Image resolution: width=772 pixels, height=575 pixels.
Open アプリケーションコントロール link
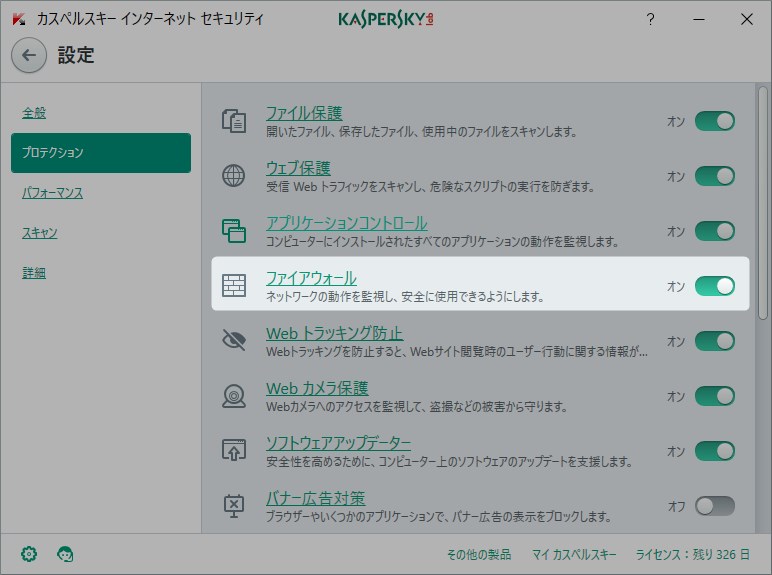click(347, 223)
